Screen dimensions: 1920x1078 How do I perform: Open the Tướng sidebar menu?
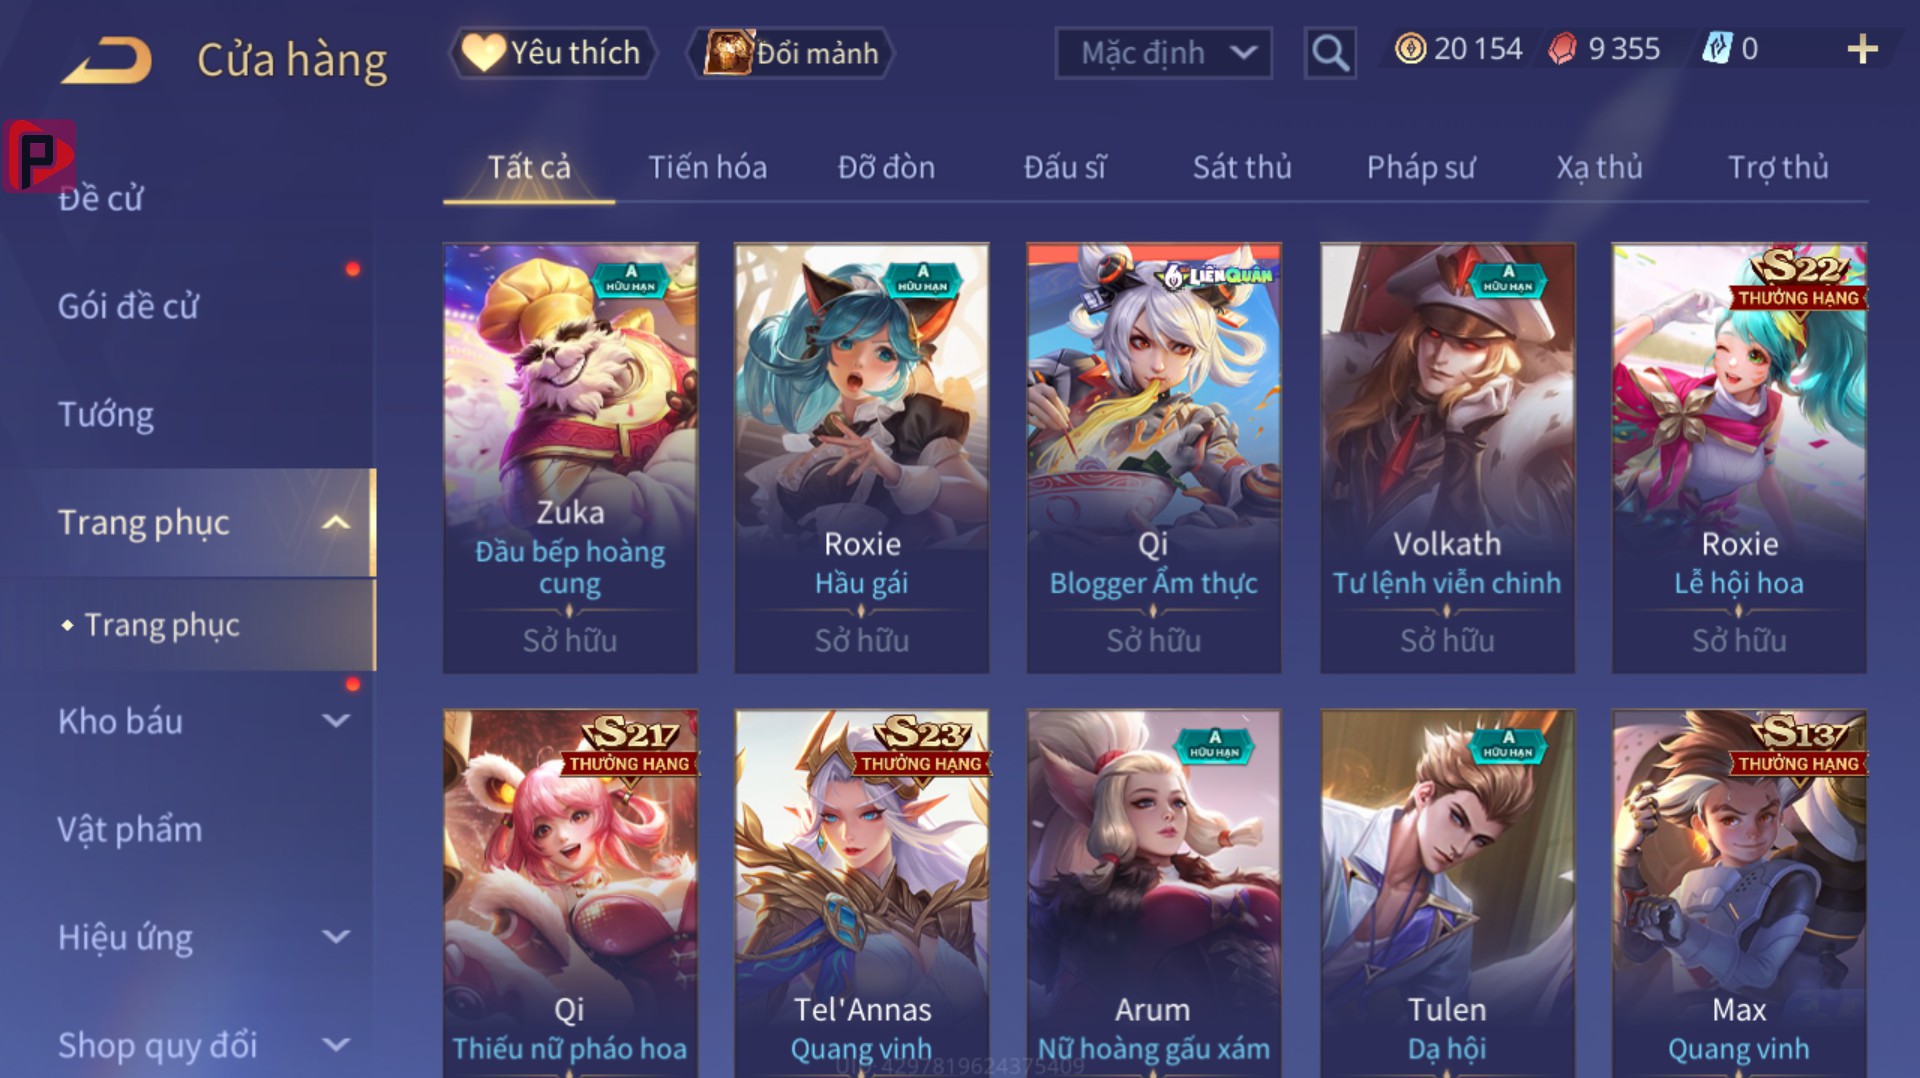(106, 414)
